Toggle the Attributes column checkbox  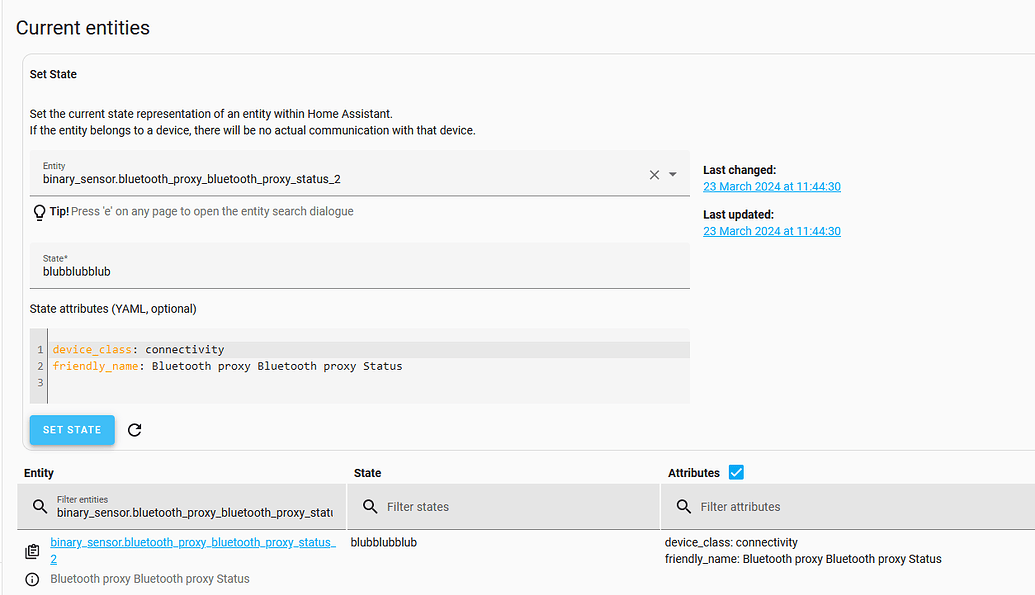pyautogui.click(x=736, y=472)
